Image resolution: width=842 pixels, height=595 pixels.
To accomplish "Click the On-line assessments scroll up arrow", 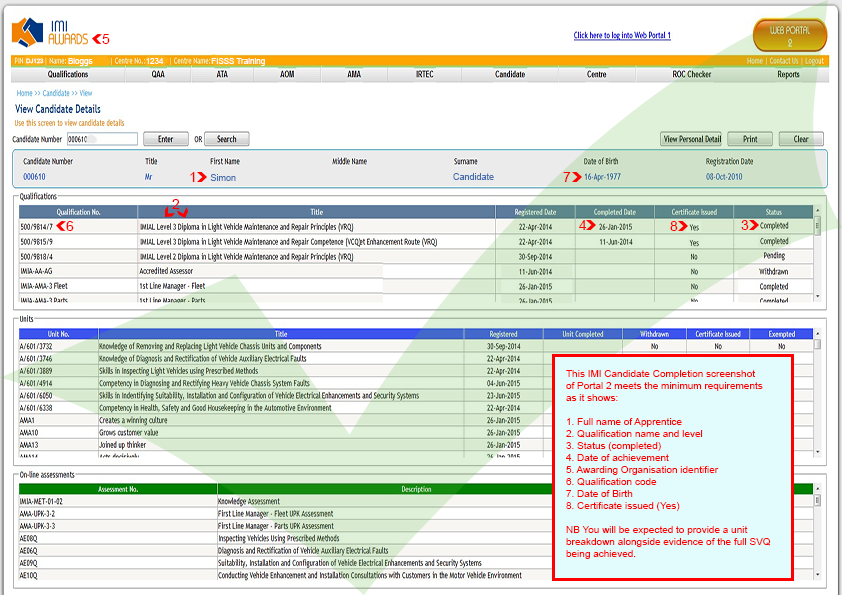I will coord(818,489).
